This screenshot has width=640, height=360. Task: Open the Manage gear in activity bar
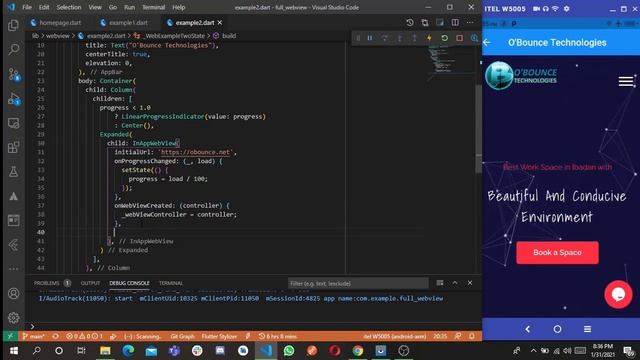(x=13, y=318)
